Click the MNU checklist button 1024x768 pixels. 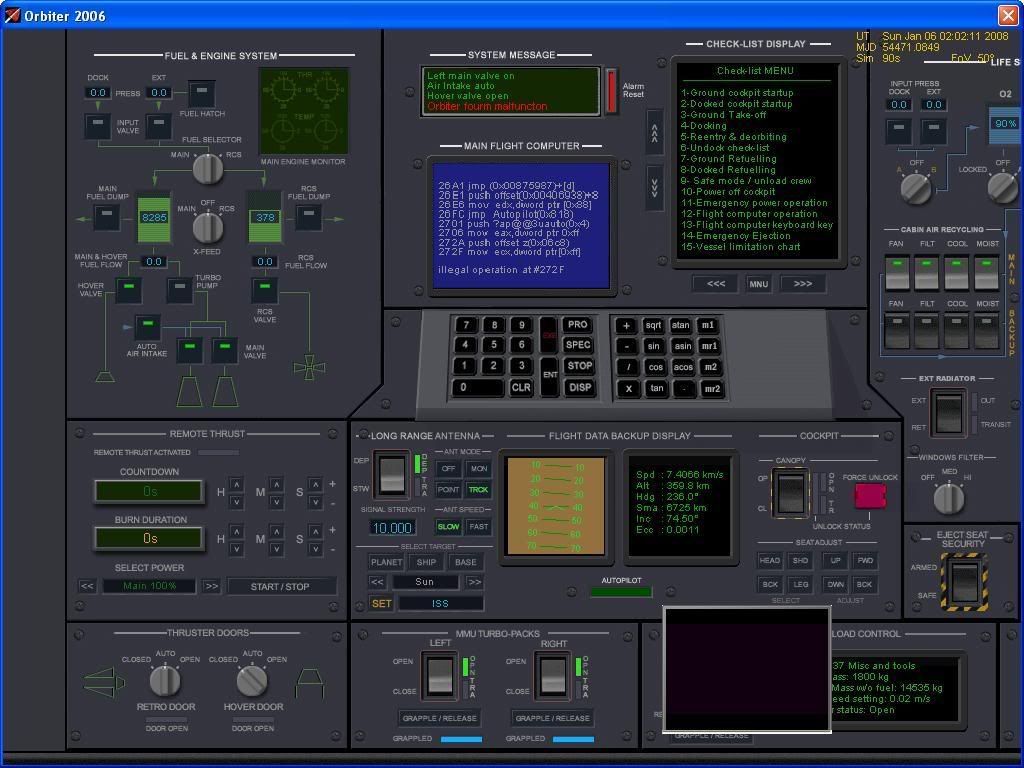(758, 284)
